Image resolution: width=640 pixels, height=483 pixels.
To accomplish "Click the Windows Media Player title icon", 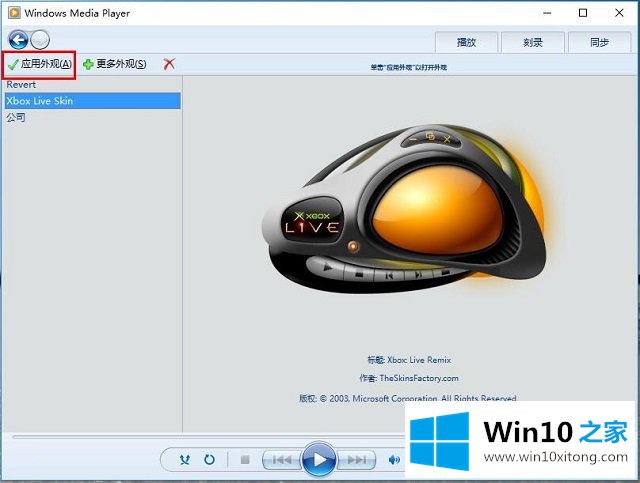I will coord(14,13).
